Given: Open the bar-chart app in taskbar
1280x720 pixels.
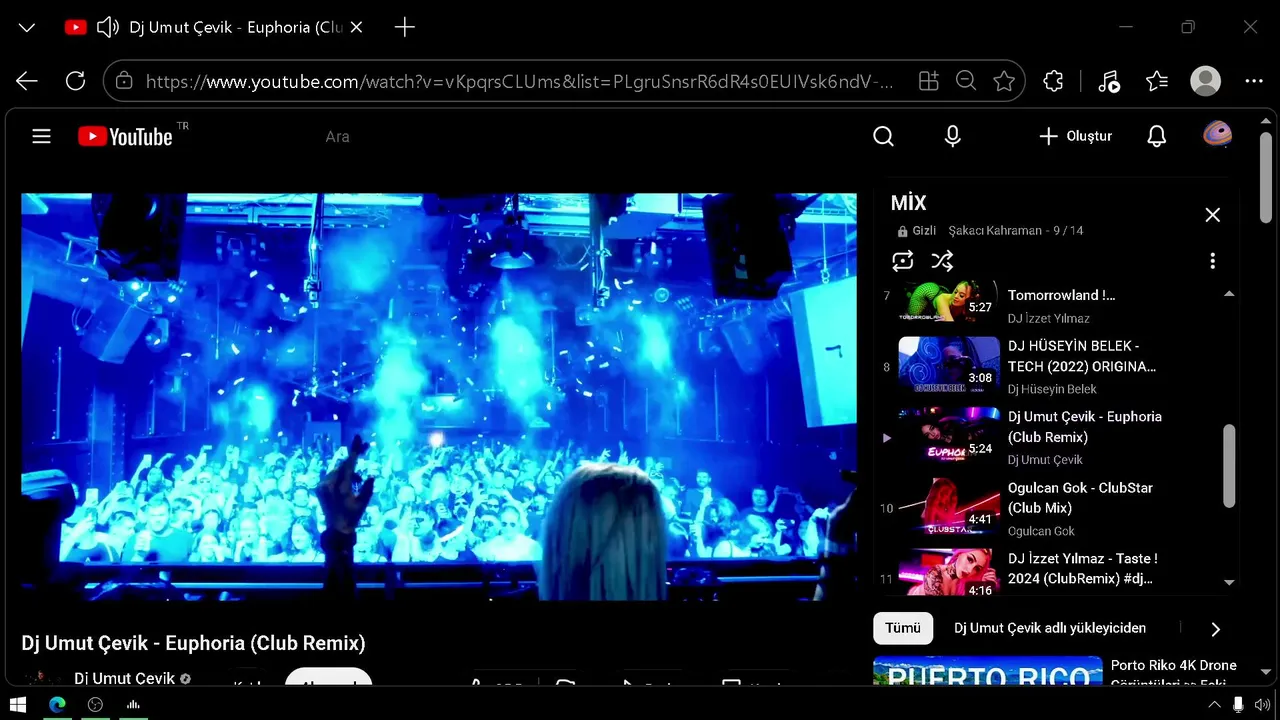Looking at the screenshot, I should pos(133,704).
